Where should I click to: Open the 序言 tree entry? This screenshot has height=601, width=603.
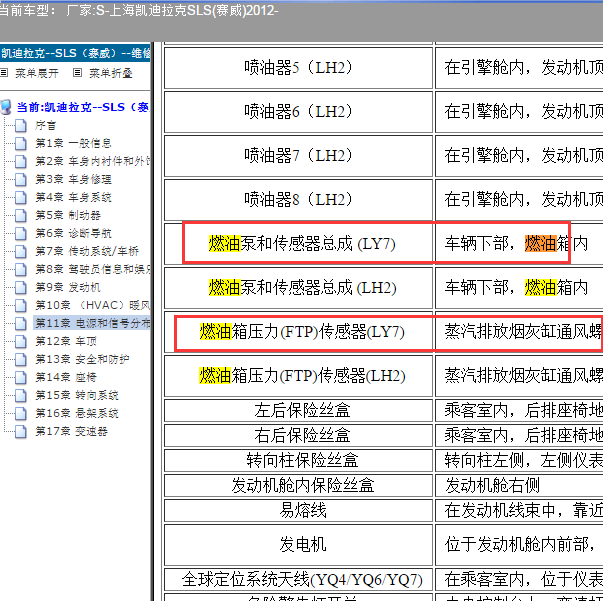click(x=46, y=125)
